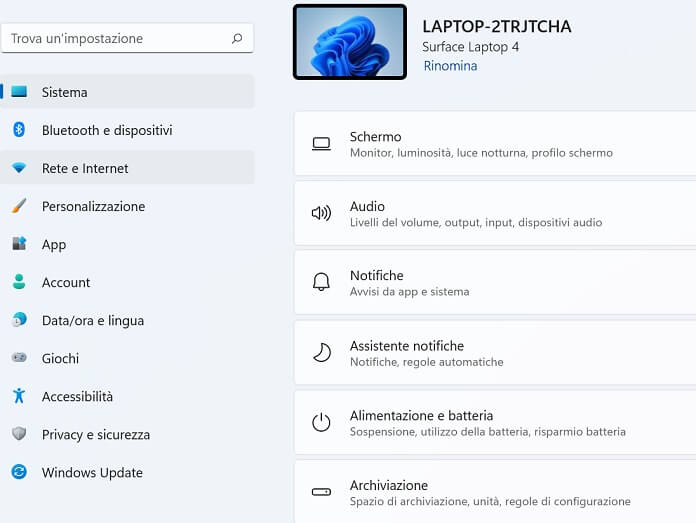Open Archiviazione storage settings

[495, 491]
